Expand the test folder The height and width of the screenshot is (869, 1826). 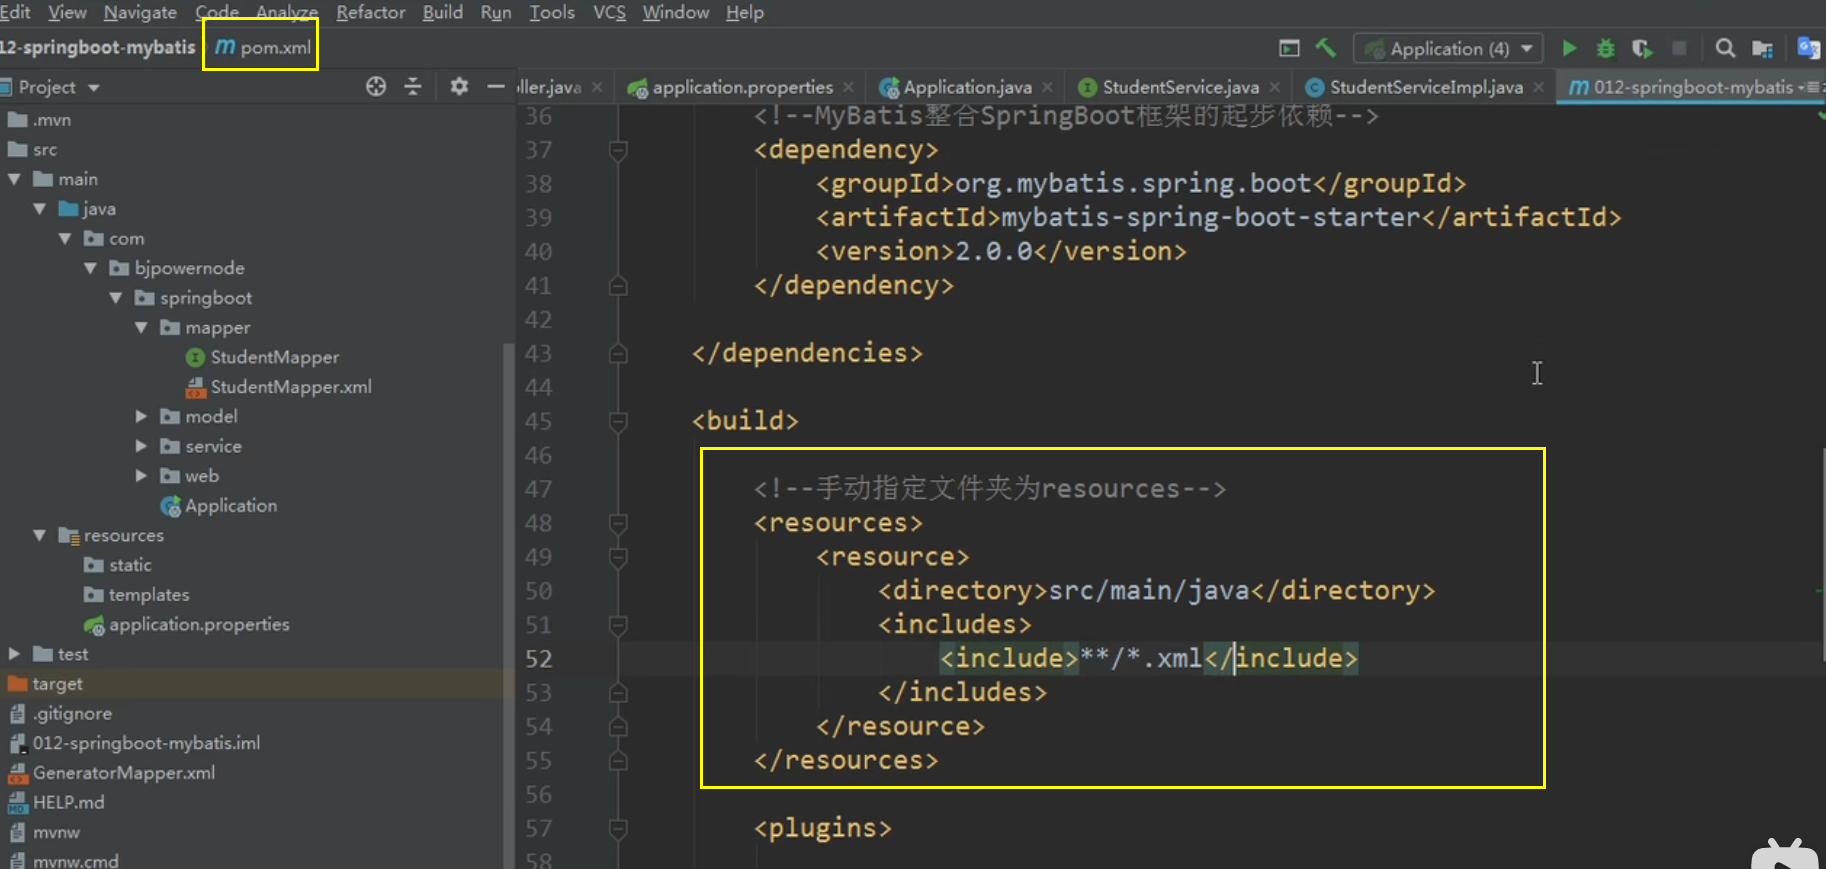click(x=15, y=654)
